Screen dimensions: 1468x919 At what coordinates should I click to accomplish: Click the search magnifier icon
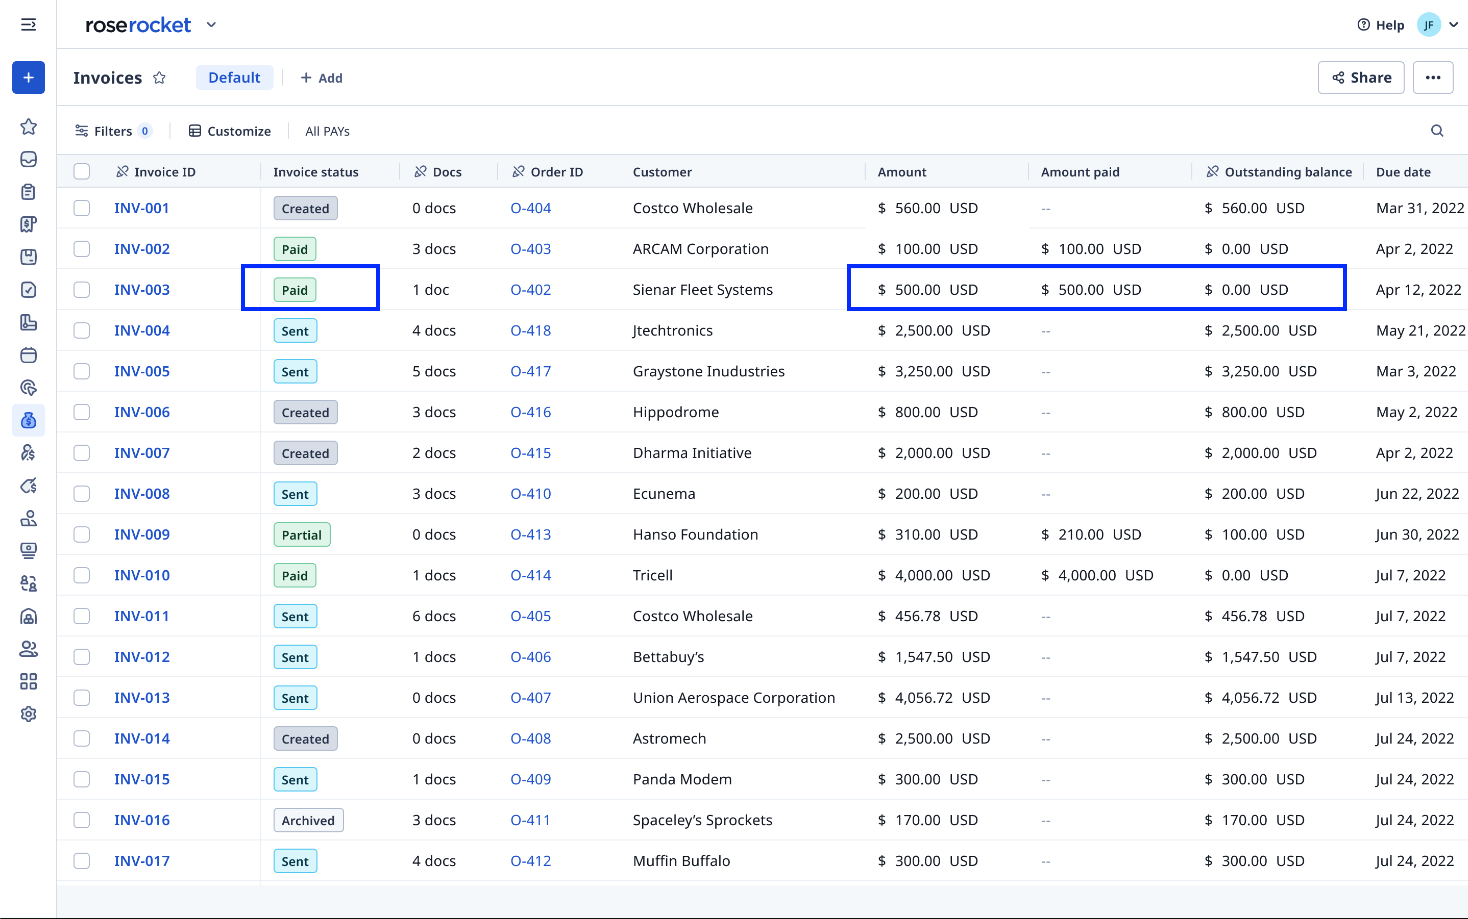click(x=1437, y=131)
